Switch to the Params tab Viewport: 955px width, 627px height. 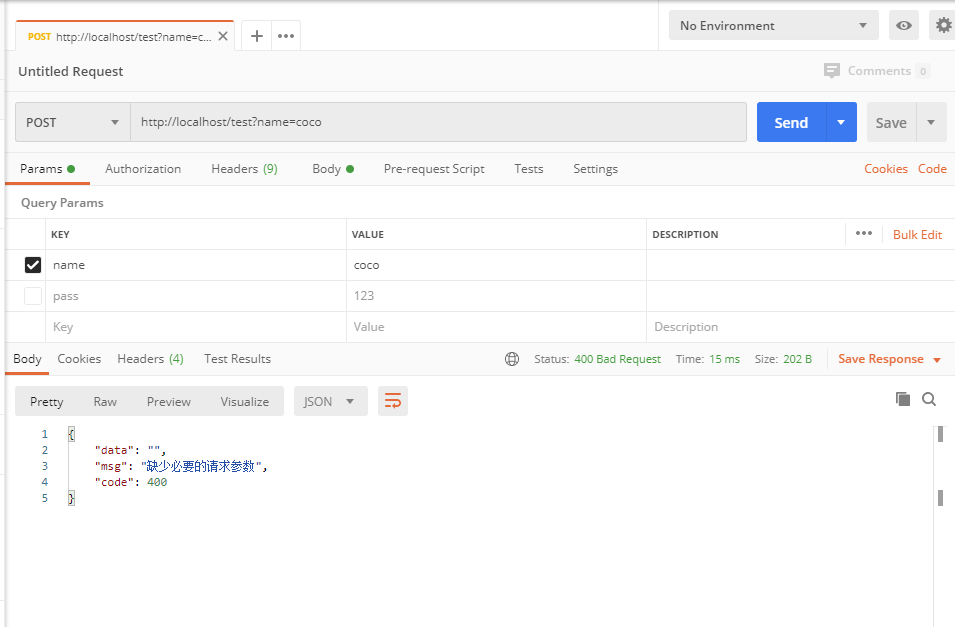47,169
